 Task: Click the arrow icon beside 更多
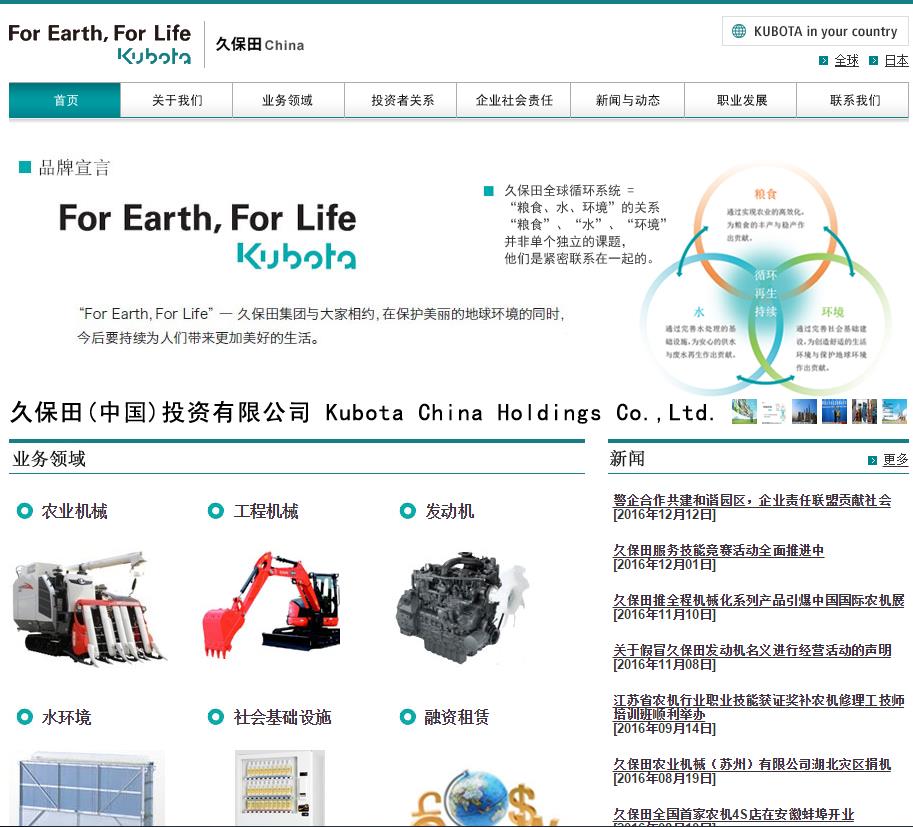click(x=872, y=460)
